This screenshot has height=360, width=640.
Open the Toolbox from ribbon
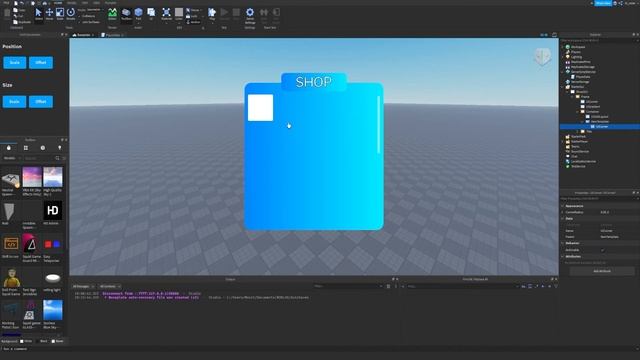tap(126, 14)
